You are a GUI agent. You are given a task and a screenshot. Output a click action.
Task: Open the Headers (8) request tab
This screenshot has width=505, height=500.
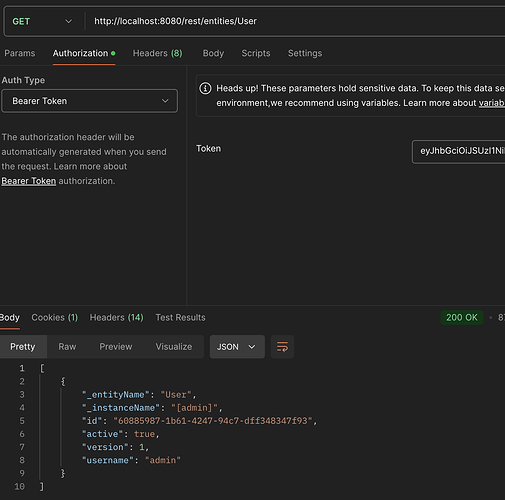[x=157, y=53]
